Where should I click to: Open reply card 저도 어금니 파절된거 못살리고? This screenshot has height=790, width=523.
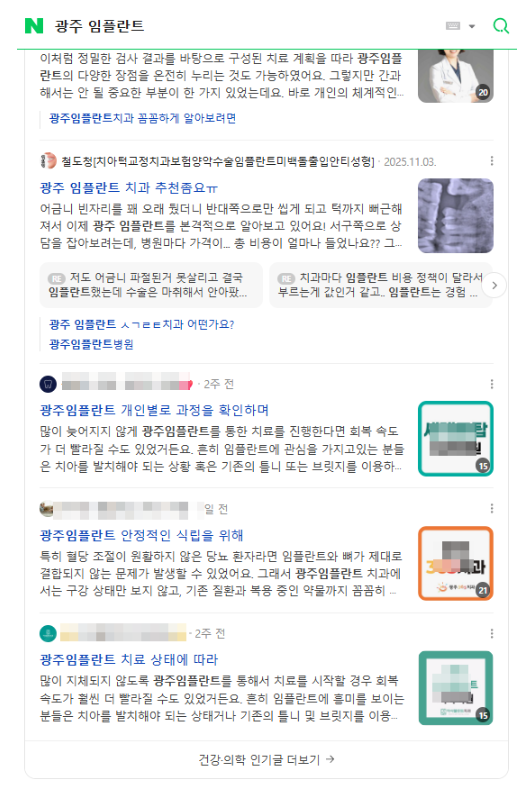coord(151,285)
